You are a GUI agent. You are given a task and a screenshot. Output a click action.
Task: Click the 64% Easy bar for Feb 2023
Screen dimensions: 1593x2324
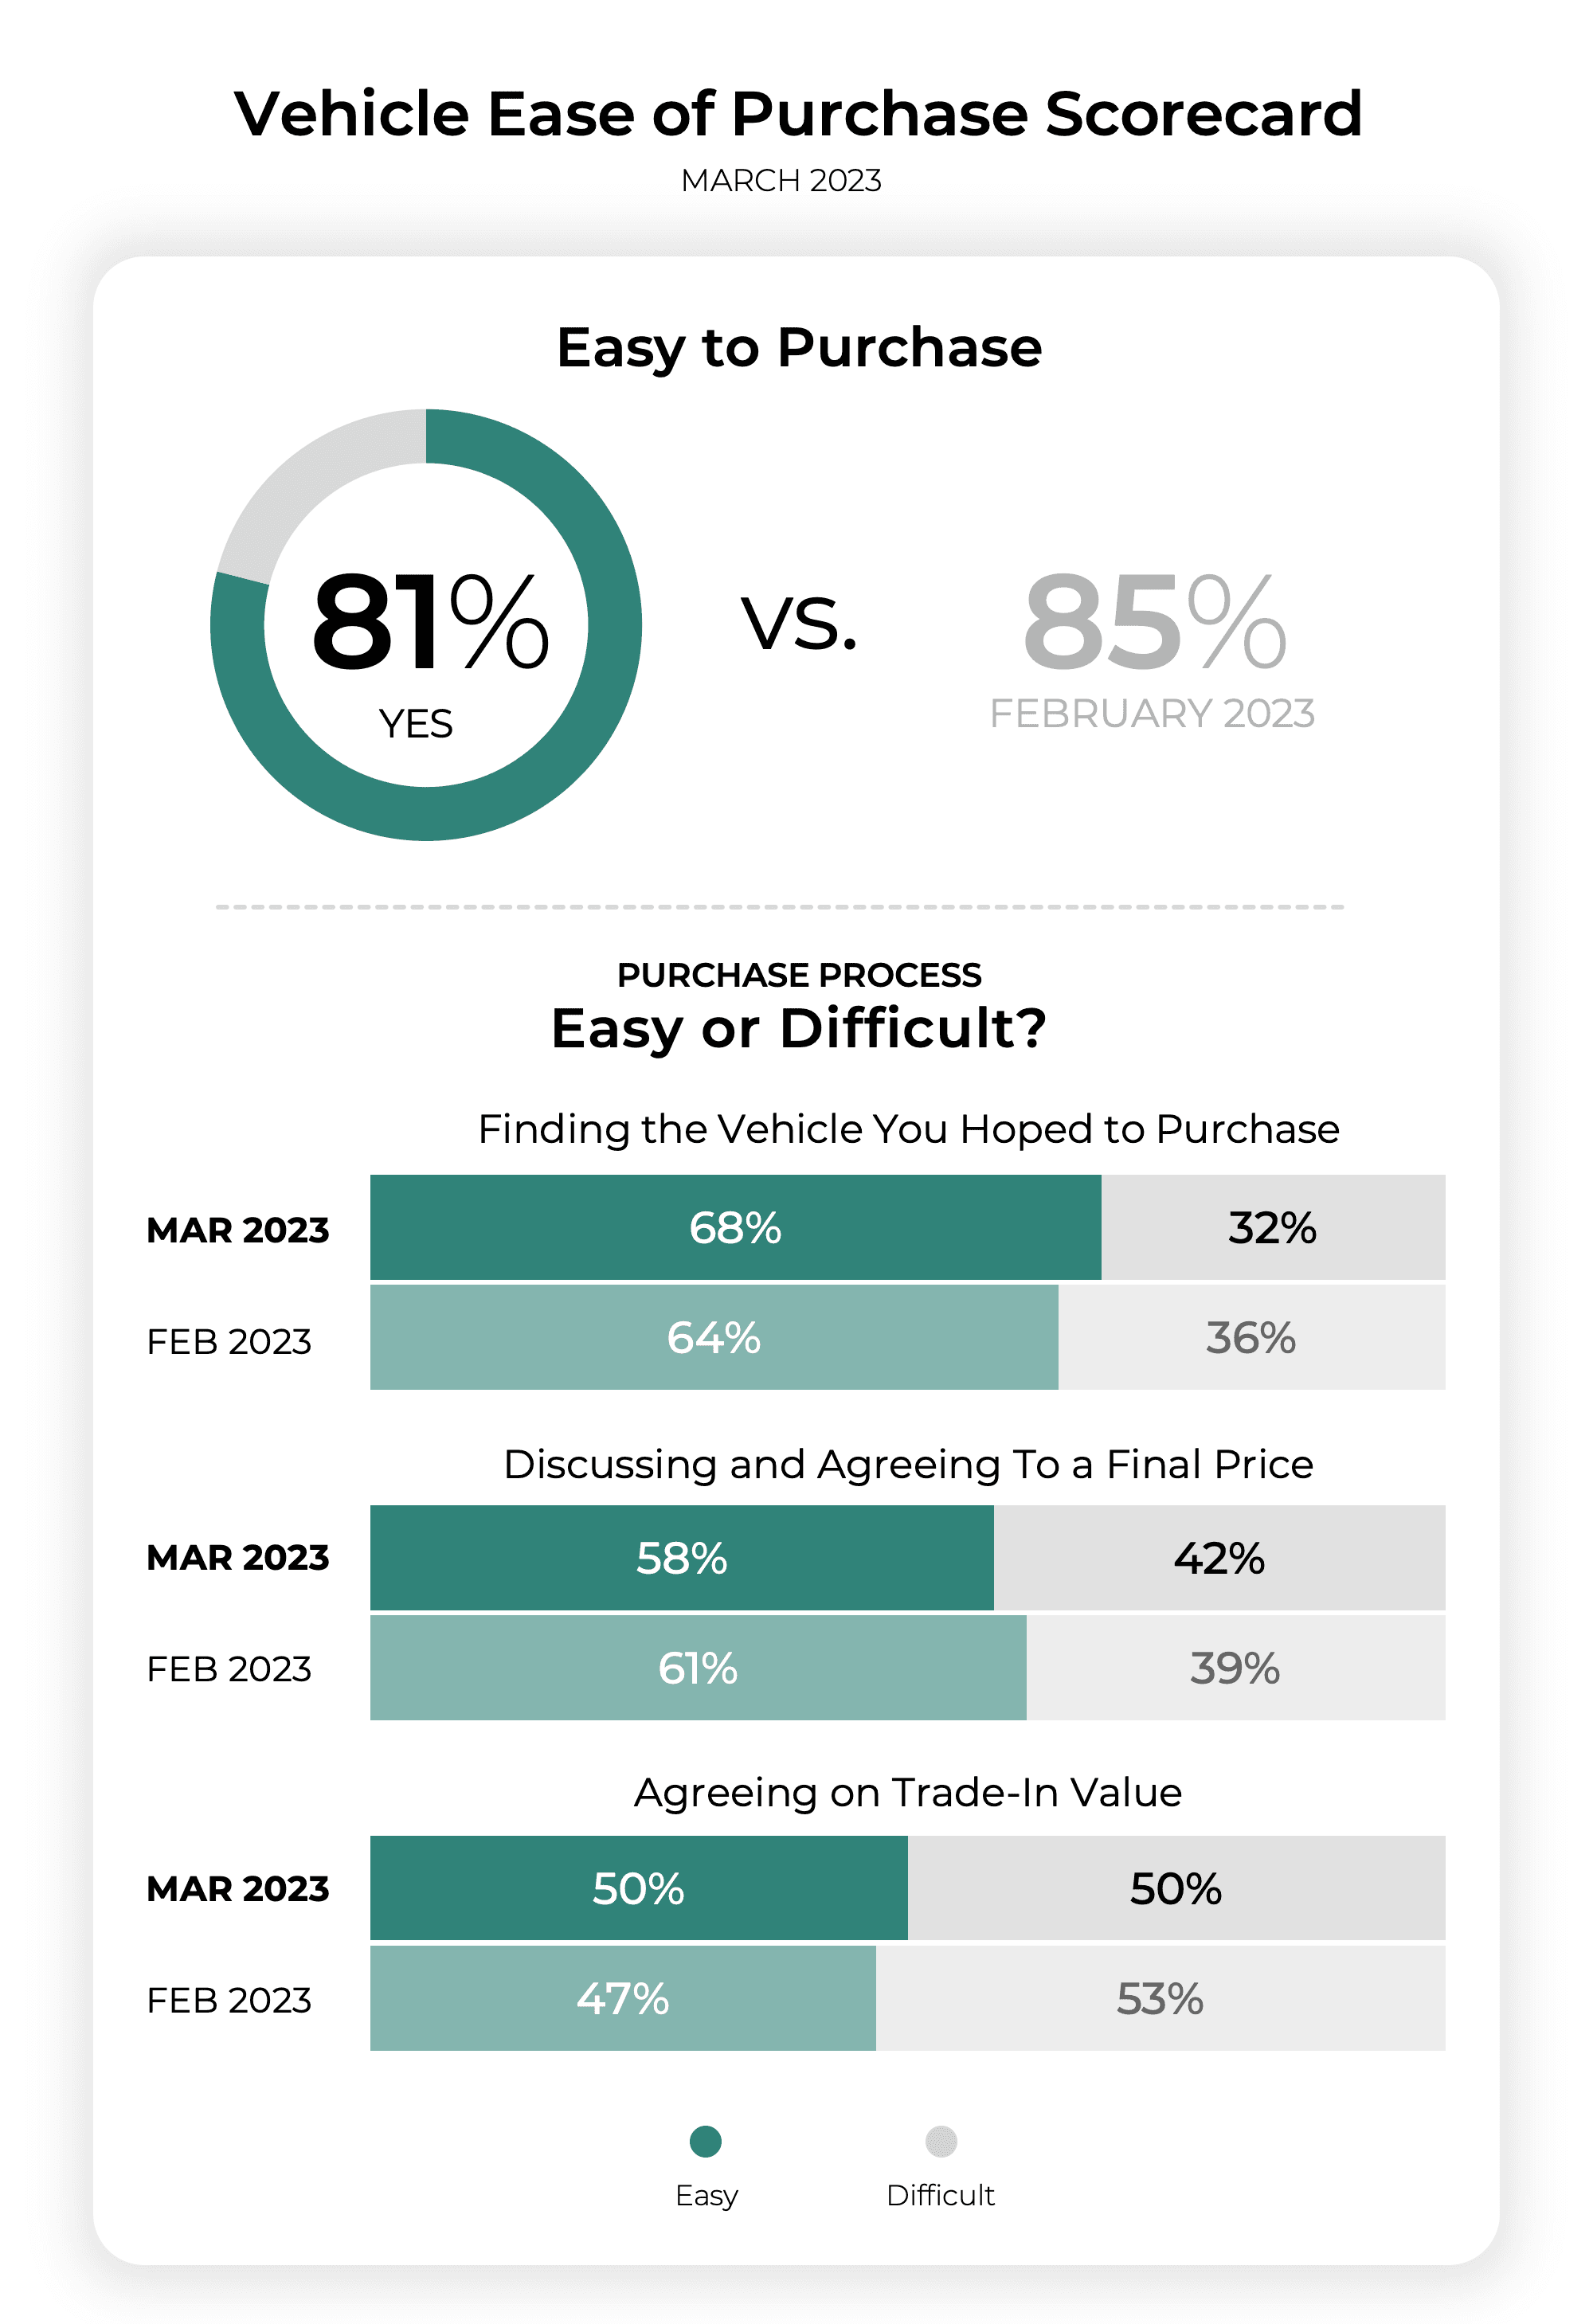713,1337
